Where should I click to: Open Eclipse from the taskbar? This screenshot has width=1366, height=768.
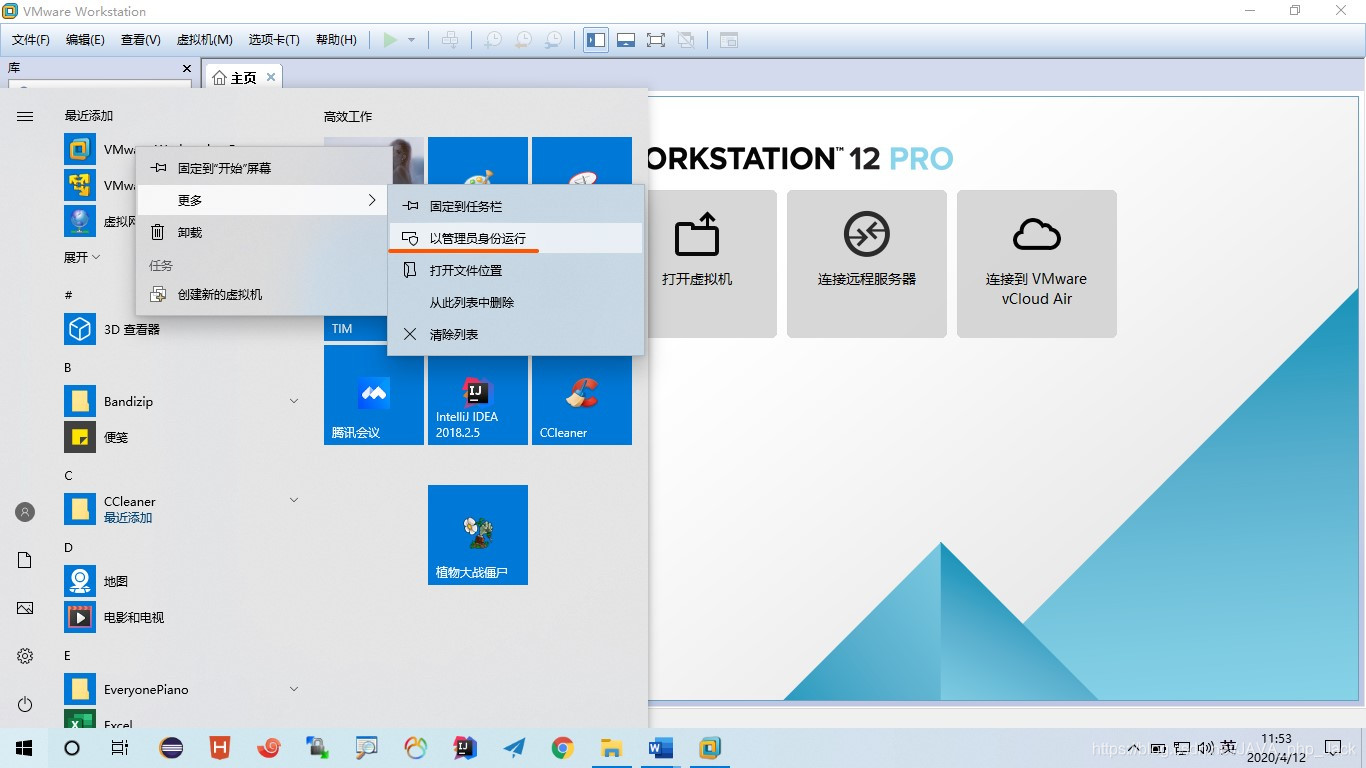pyautogui.click(x=171, y=747)
